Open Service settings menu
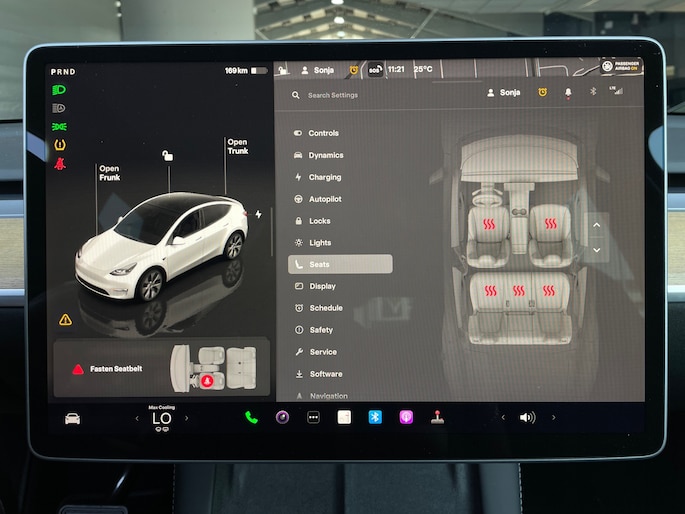Screen dimensions: 685x514 (316, 352)
